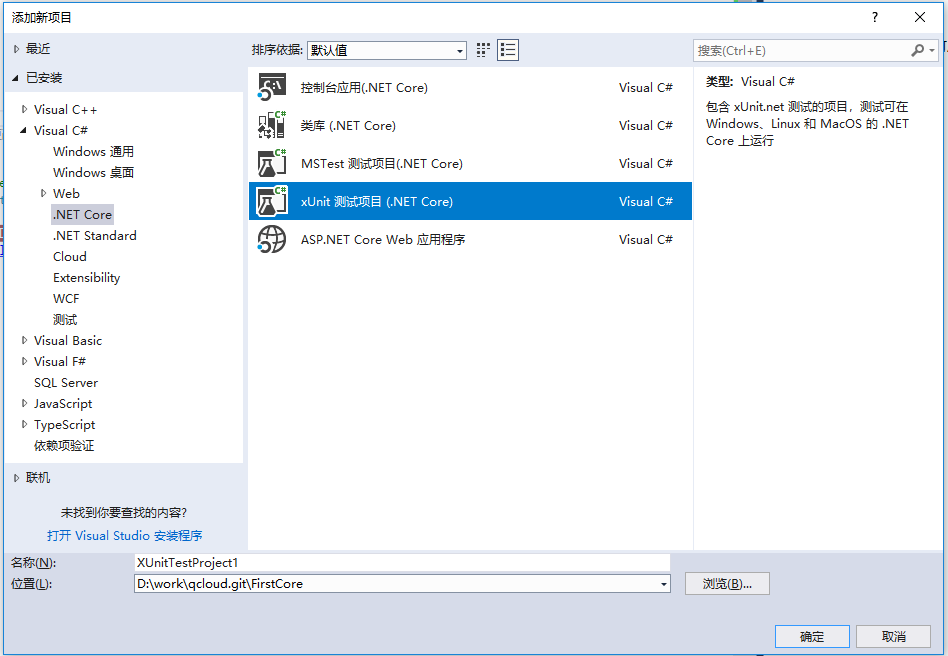This screenshot has width=948, height=656.
Task: Expand the Visual C++ tree node
Action: (24, 109)
